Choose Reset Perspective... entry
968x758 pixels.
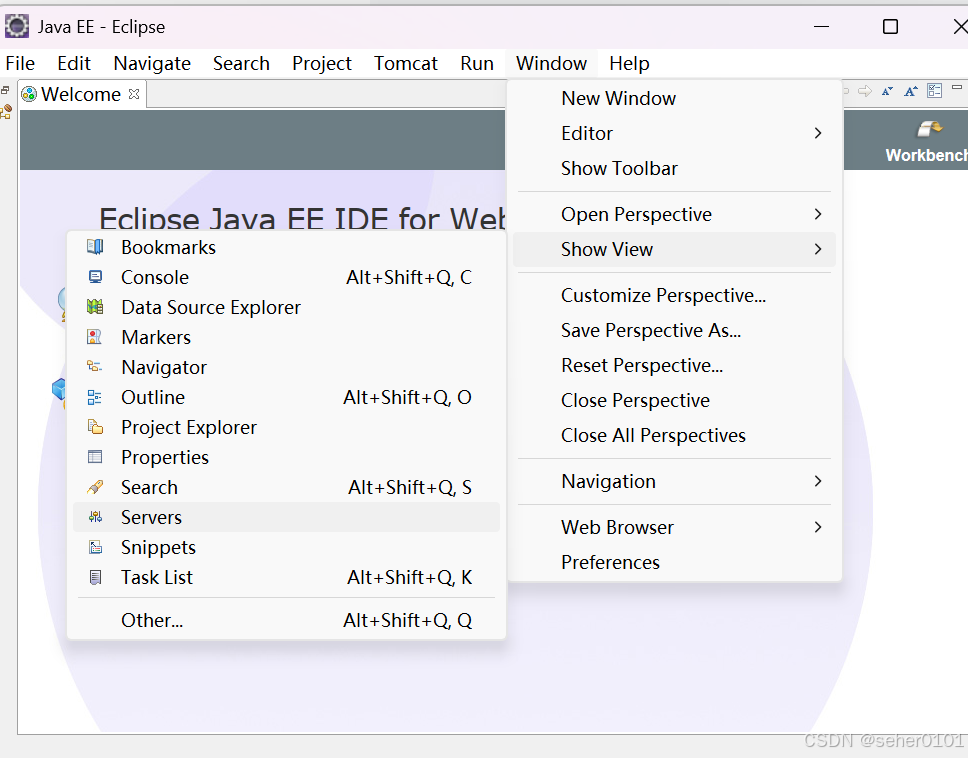(674, 365)
